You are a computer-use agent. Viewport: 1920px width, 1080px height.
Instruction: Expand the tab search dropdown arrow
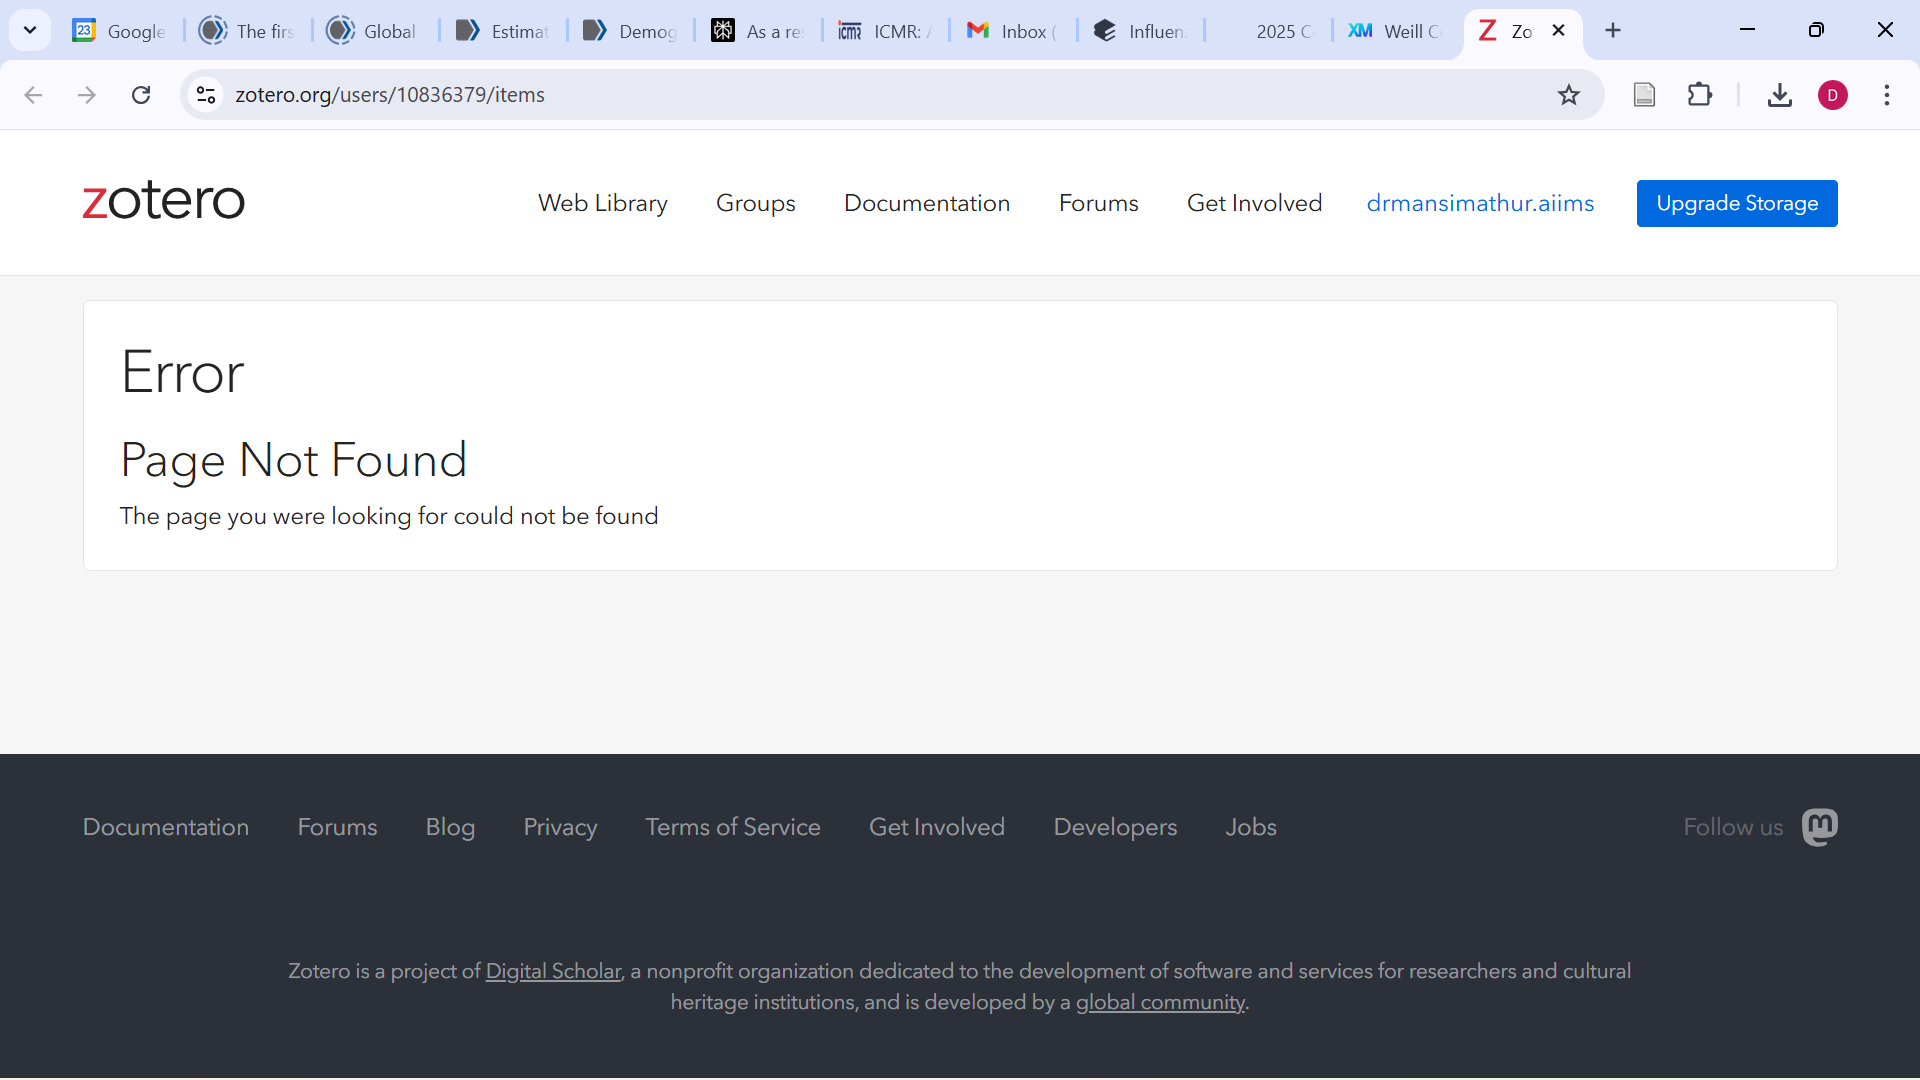pos(30,30)
